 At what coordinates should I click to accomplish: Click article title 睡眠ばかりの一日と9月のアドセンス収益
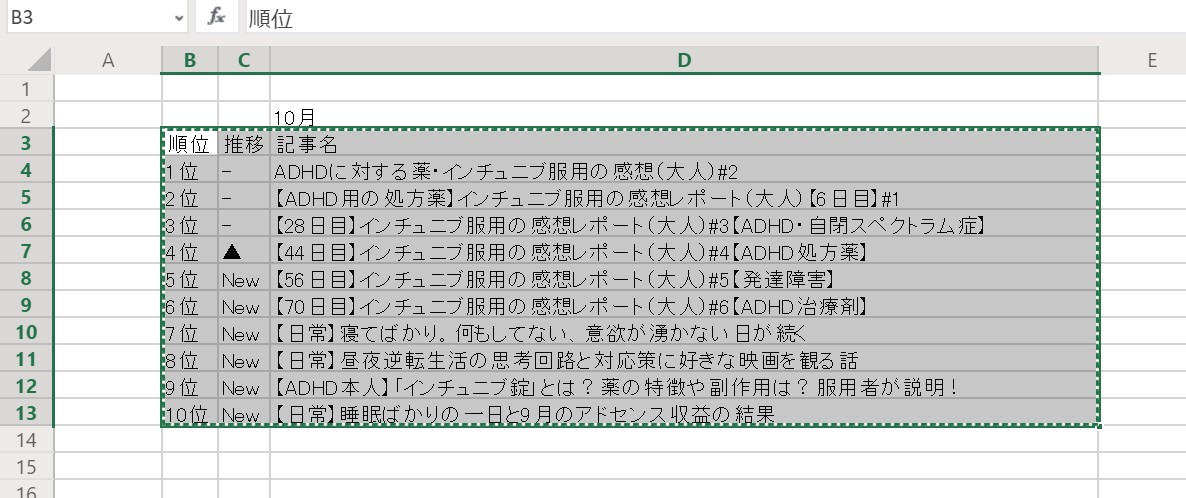tap(684, 413)
